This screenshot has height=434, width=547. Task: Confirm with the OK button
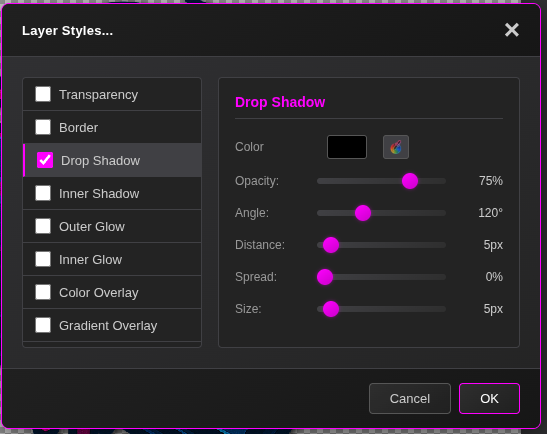tap(489, 398)
